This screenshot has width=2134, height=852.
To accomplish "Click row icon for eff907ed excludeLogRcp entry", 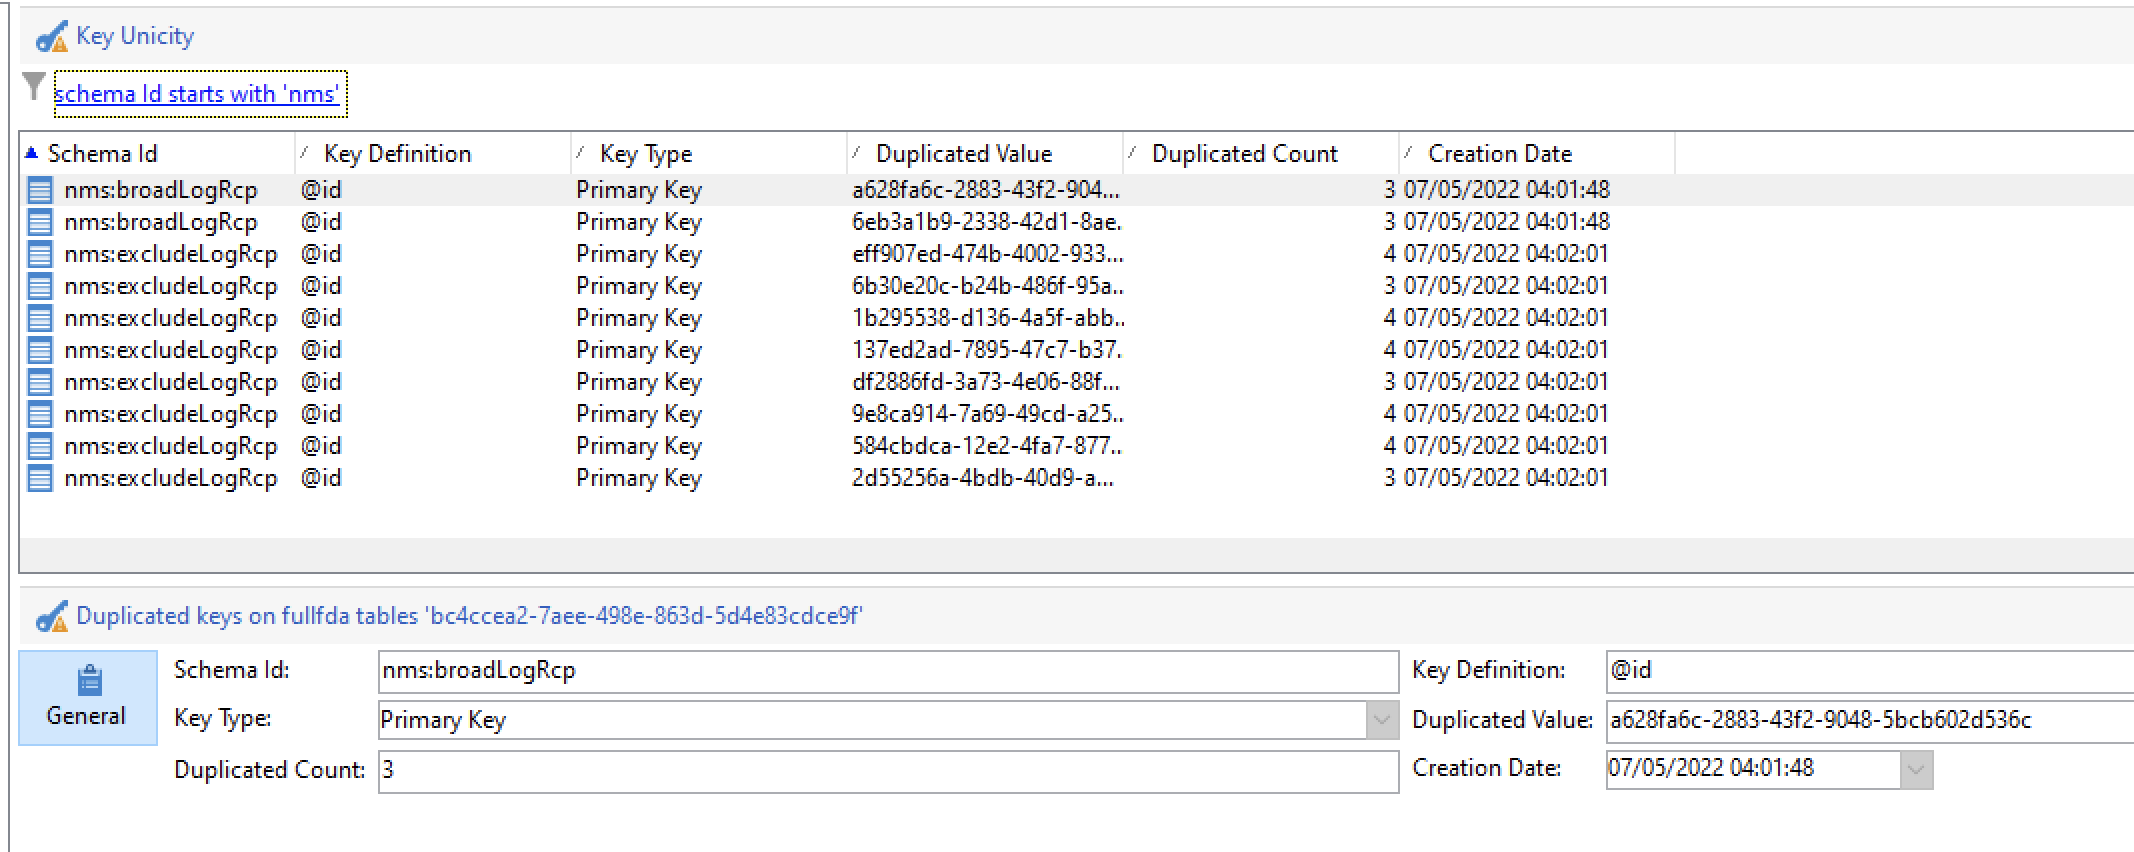I will click(39, 254).
